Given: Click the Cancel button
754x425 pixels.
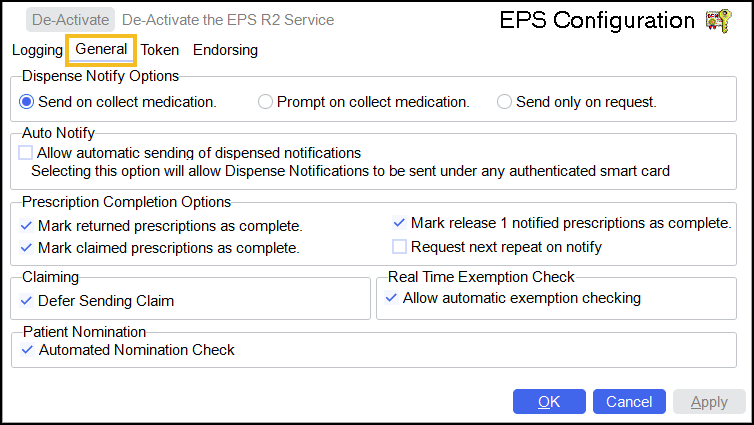Looking at the screenshot, I should coord(629,402).
